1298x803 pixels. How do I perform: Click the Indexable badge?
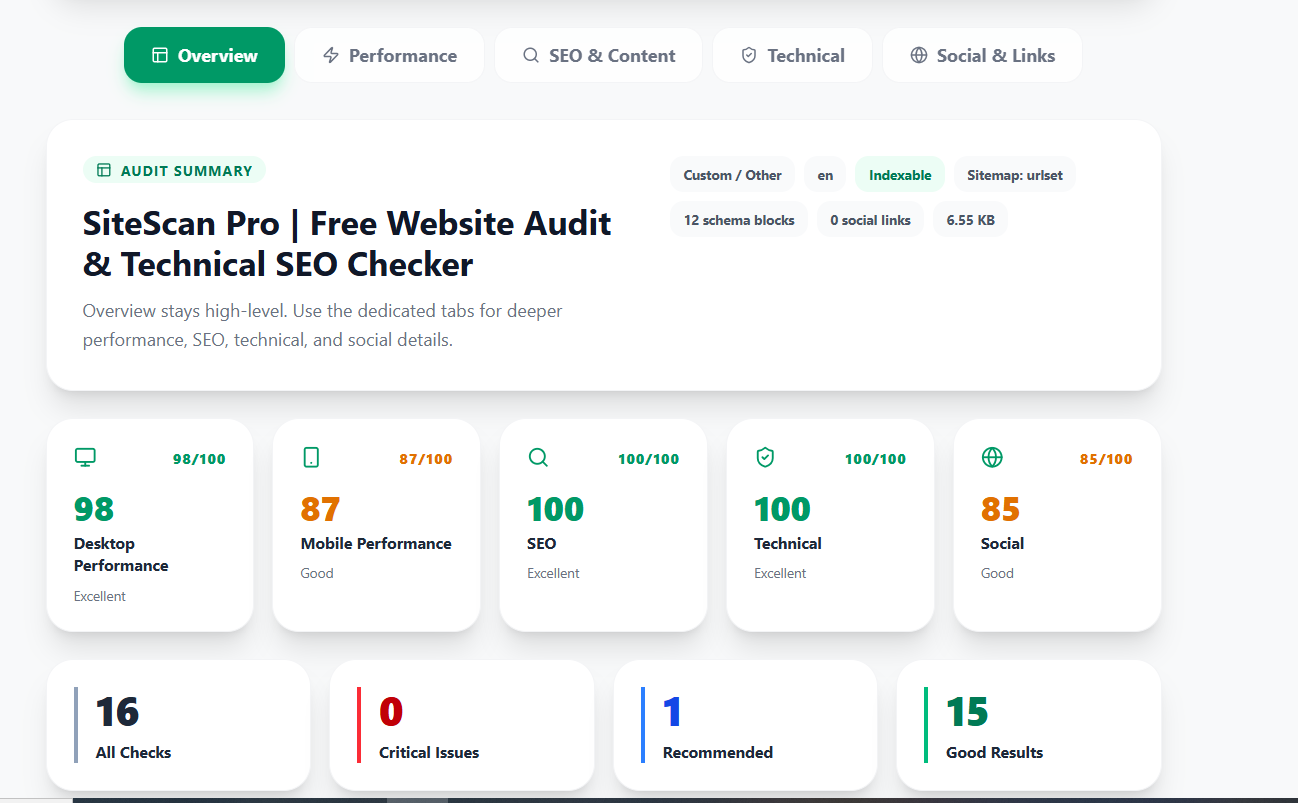click(899, 174)
